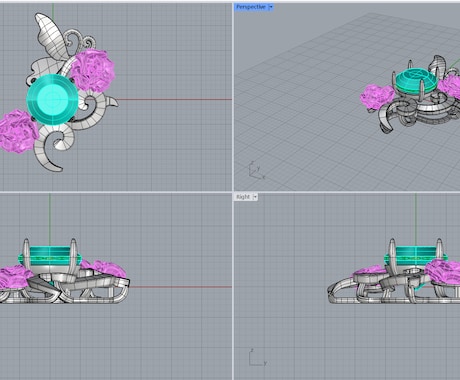Open the Perspective viewport dropdown arrow

point(271,7)
